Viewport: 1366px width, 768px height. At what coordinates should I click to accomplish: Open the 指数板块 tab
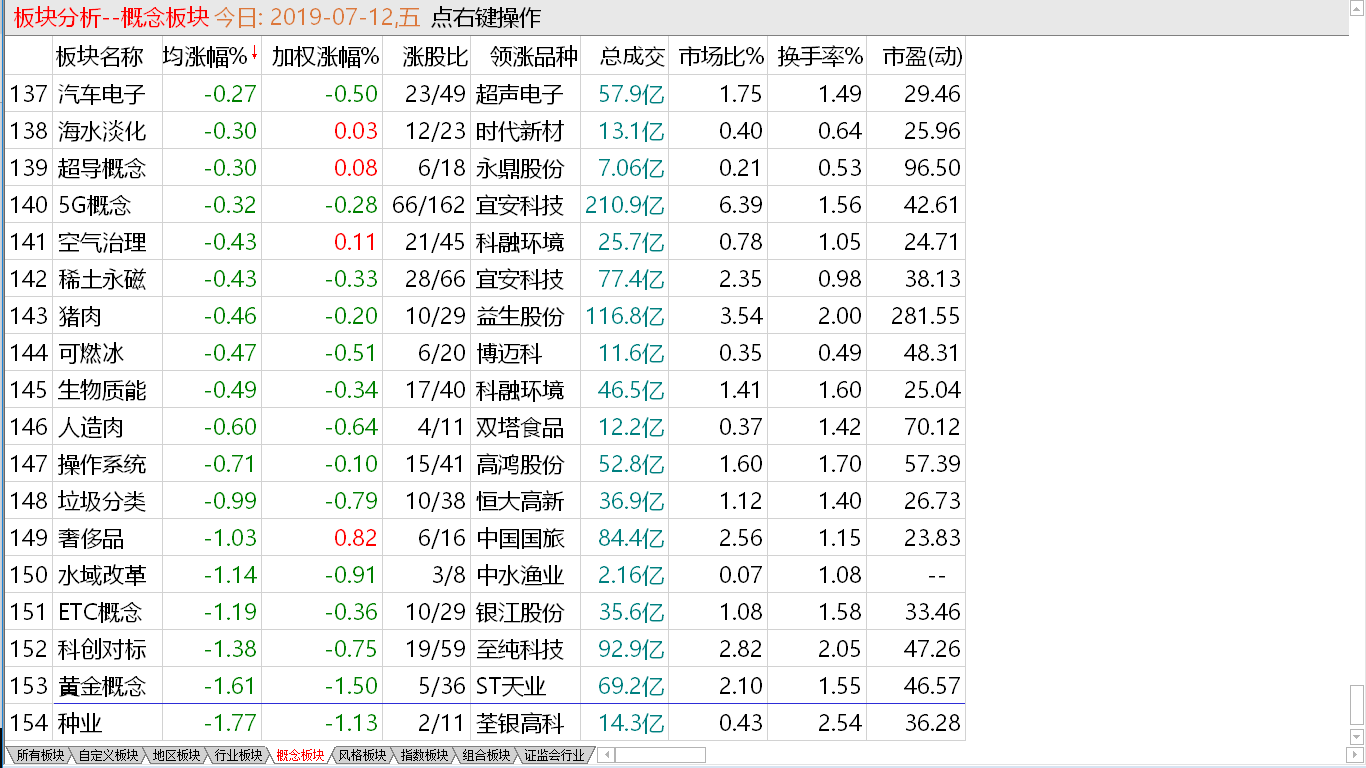coord(424,755)
